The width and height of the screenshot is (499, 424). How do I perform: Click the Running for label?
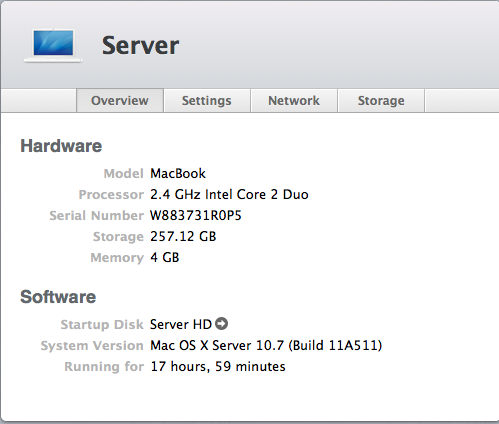coord(104,366)
